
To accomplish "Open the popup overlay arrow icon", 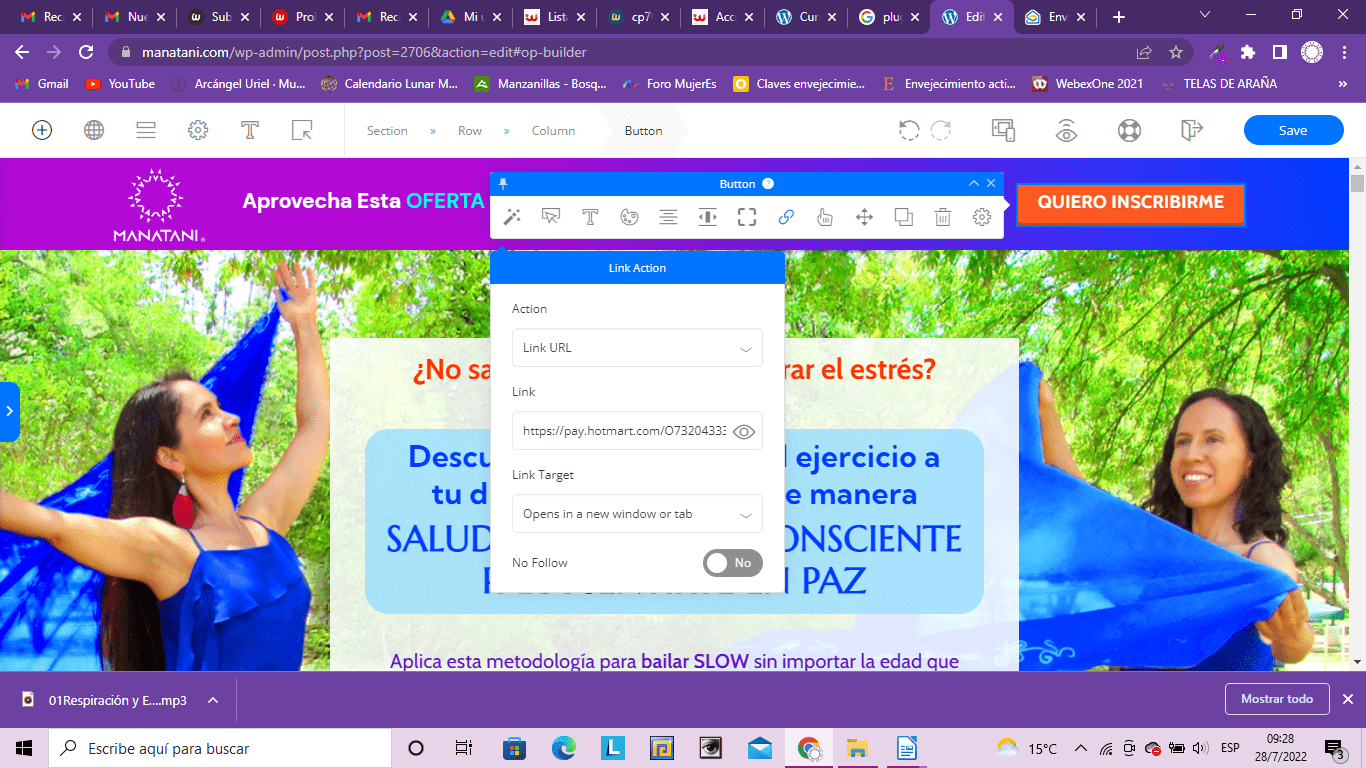I will coord(302,130).
